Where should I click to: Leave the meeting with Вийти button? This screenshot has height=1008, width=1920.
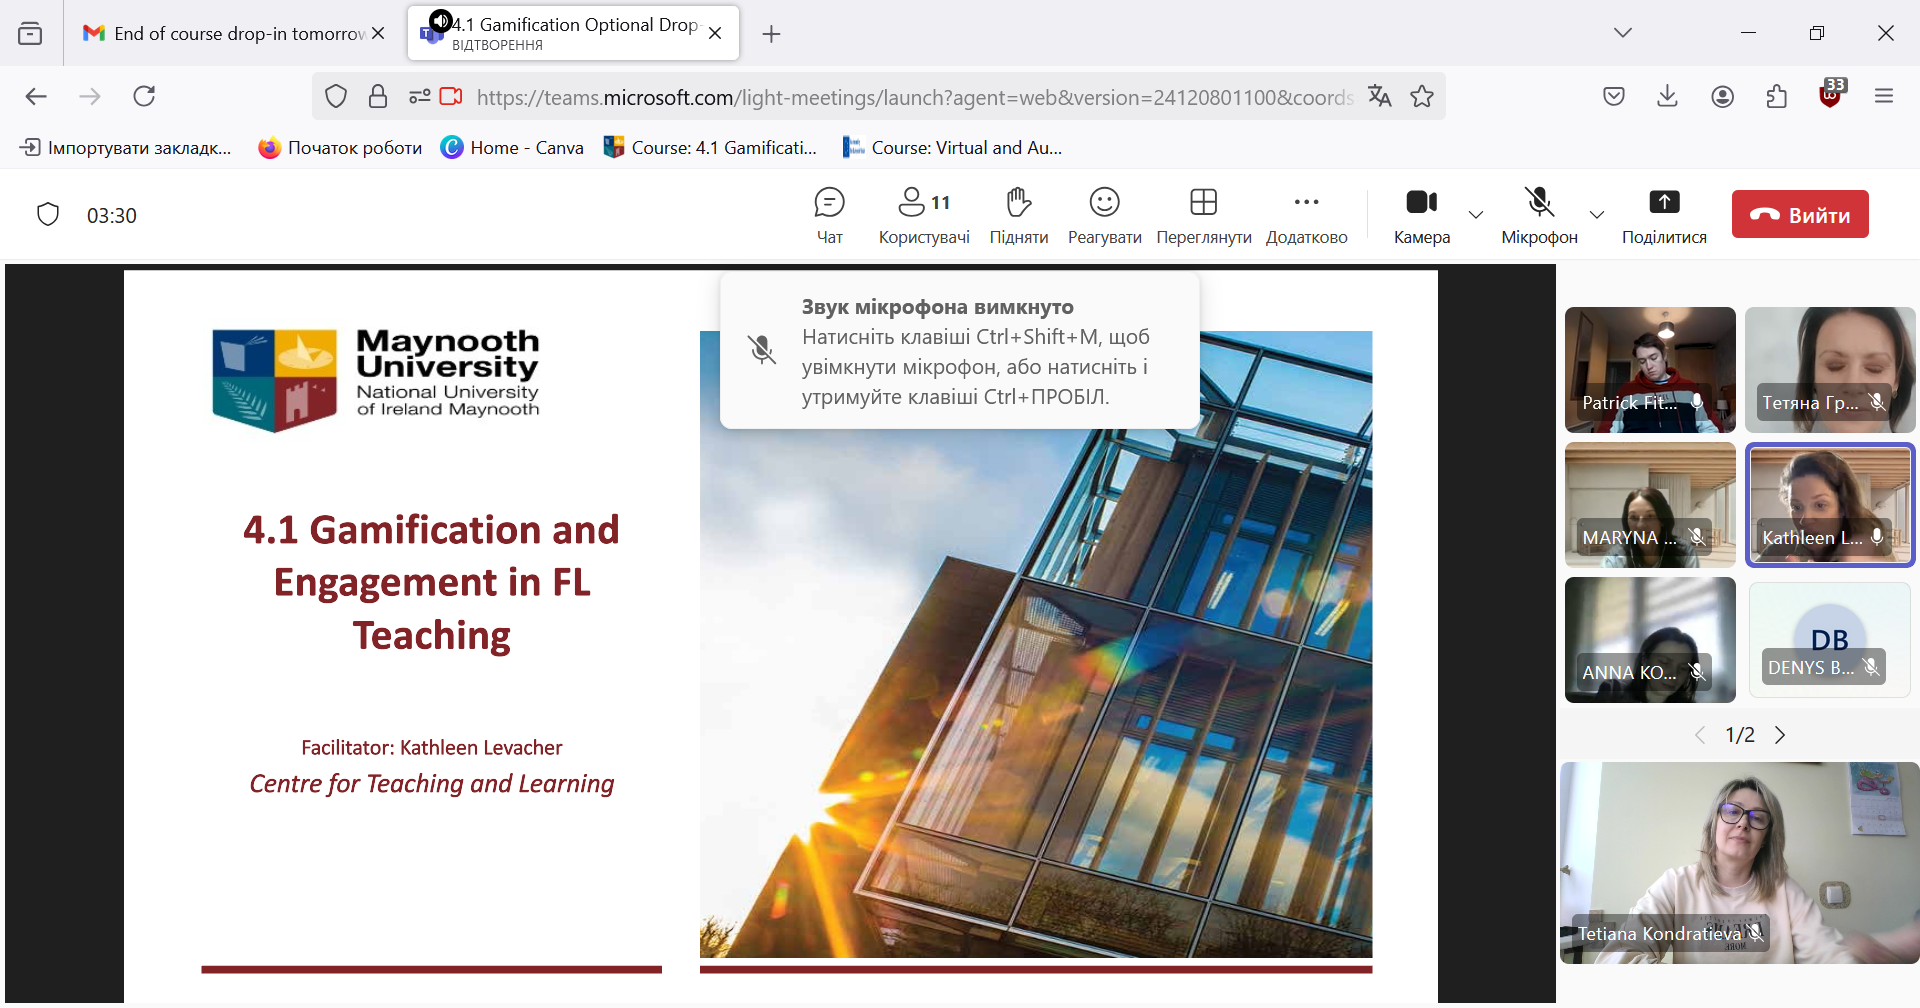(1799, 215)
